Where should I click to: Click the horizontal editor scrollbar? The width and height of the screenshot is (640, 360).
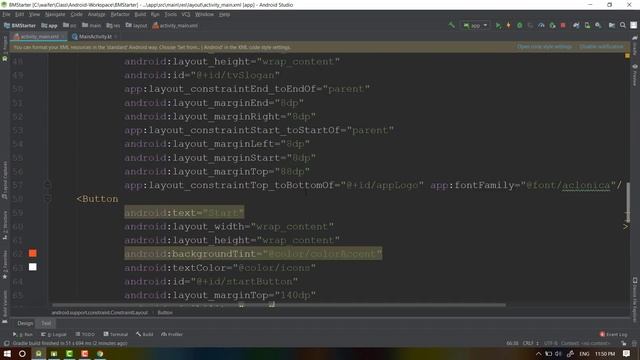click(x=279, y=305)
